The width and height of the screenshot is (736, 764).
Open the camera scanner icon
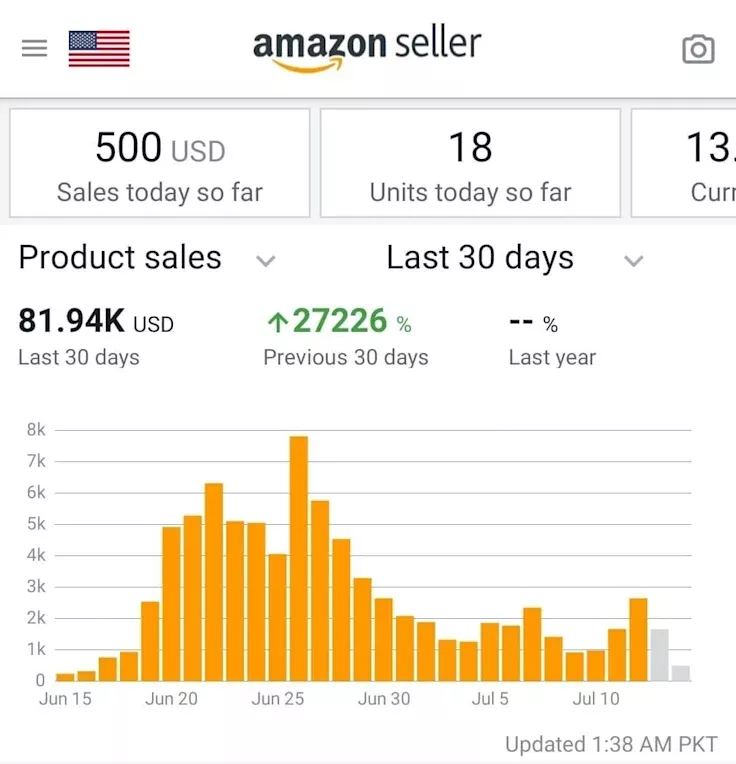click(x=698, y=49)
